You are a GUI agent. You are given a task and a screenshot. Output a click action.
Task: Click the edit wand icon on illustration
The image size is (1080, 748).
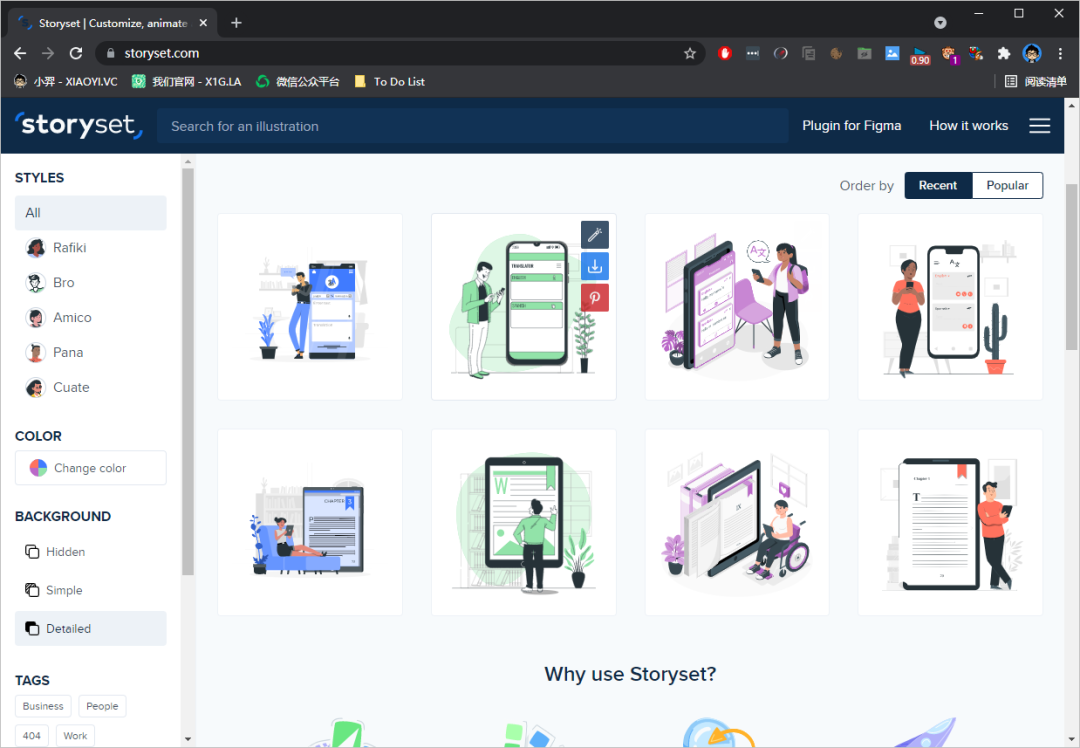[594, 235]
